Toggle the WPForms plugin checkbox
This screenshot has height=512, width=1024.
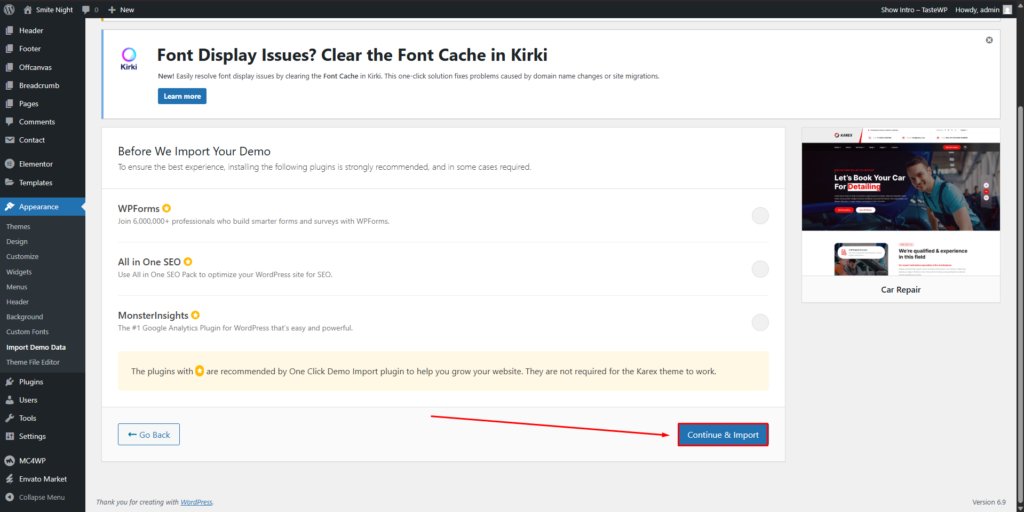coord(760,215)
